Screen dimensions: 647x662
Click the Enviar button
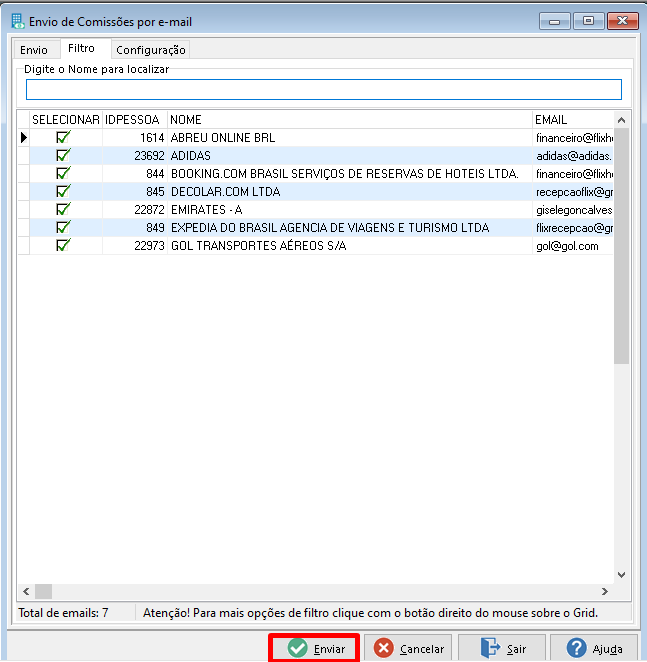(x=314, y=648)
